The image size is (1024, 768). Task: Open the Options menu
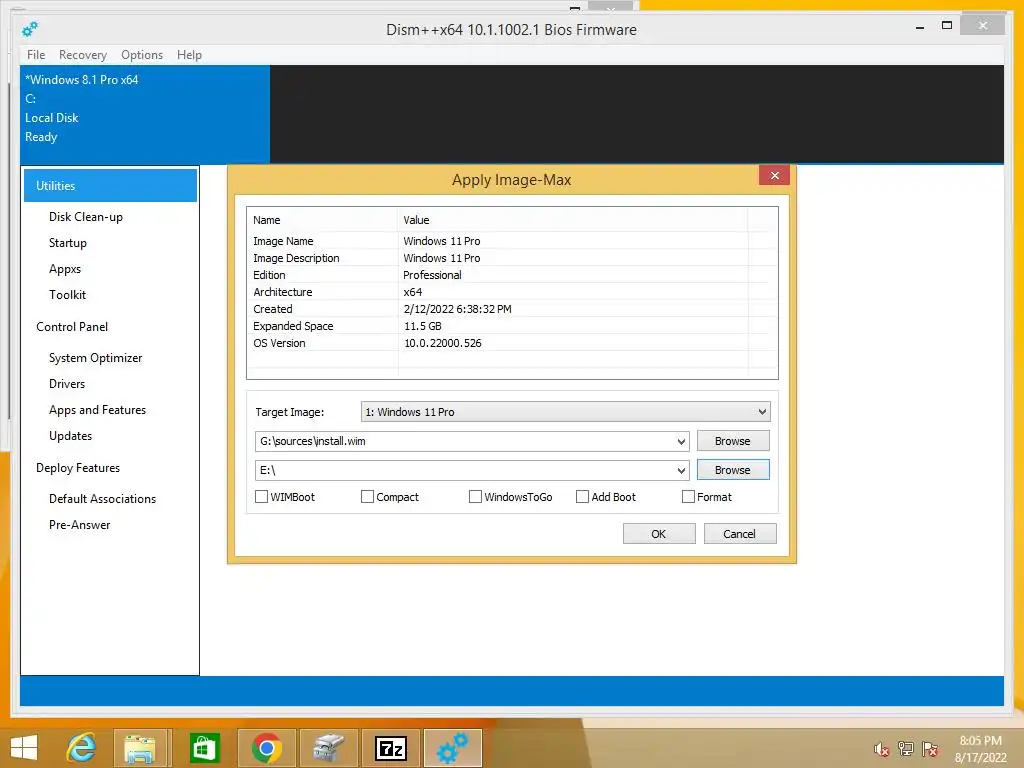142,55
